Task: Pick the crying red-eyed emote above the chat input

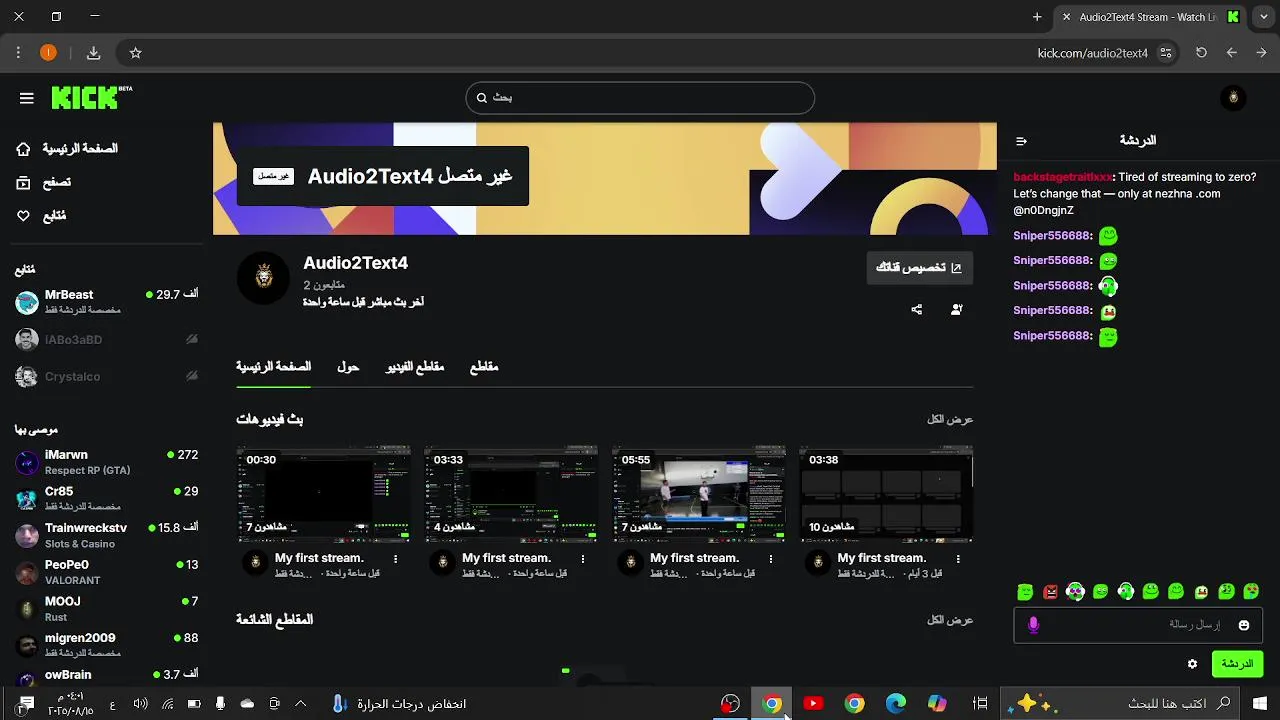Action: pos(1251,592)
